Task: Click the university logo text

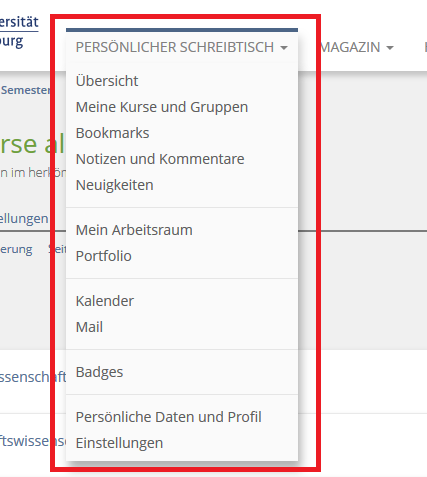Action: (x=19, y=32)
